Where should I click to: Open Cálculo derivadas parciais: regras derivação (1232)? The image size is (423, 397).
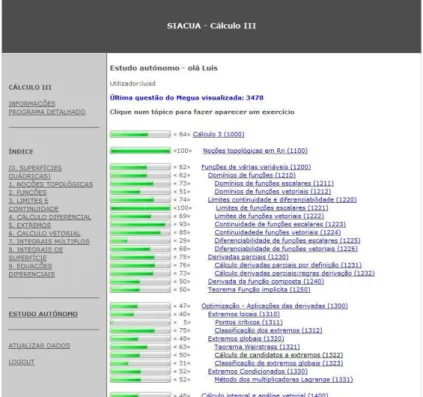click(294, 273)
